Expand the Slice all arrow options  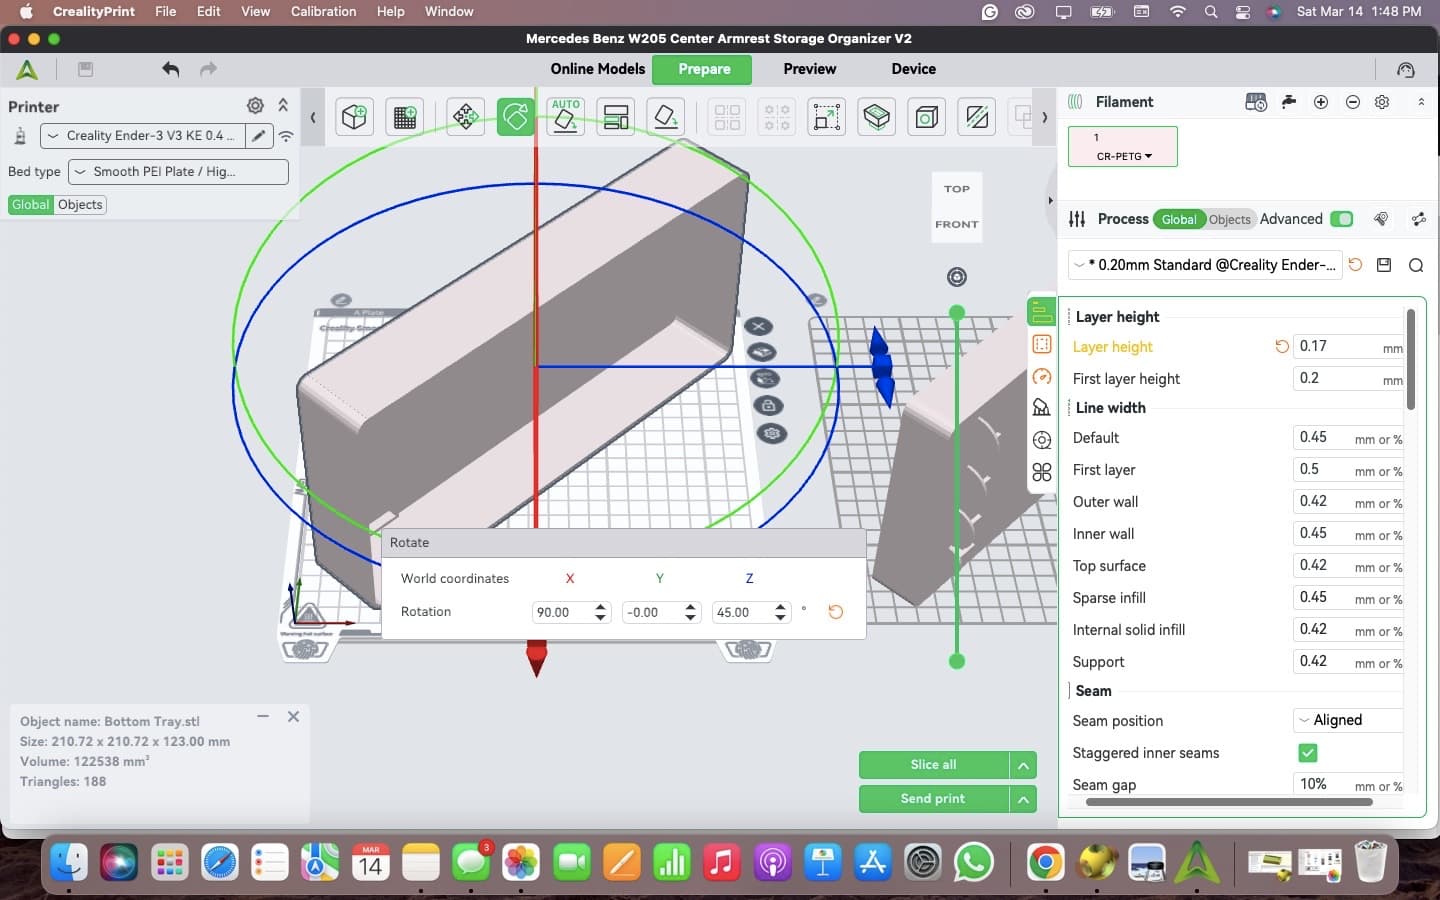point(1023,765)
